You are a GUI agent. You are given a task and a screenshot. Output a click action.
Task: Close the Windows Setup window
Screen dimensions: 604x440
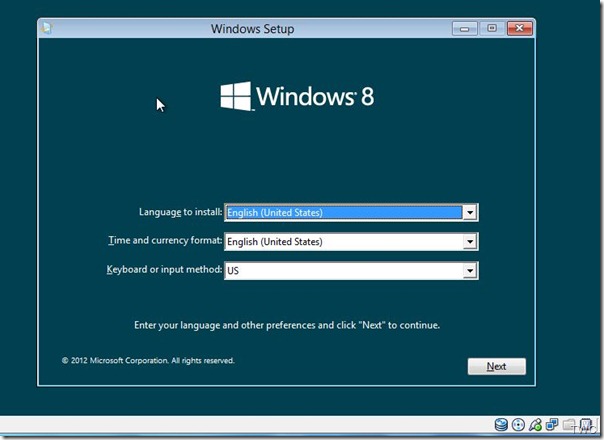click(520, 29)
